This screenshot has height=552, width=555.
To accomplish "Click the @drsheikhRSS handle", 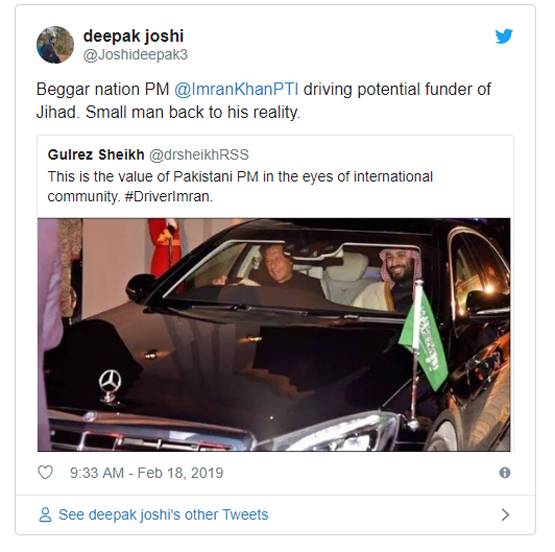I will coord(199,155).
